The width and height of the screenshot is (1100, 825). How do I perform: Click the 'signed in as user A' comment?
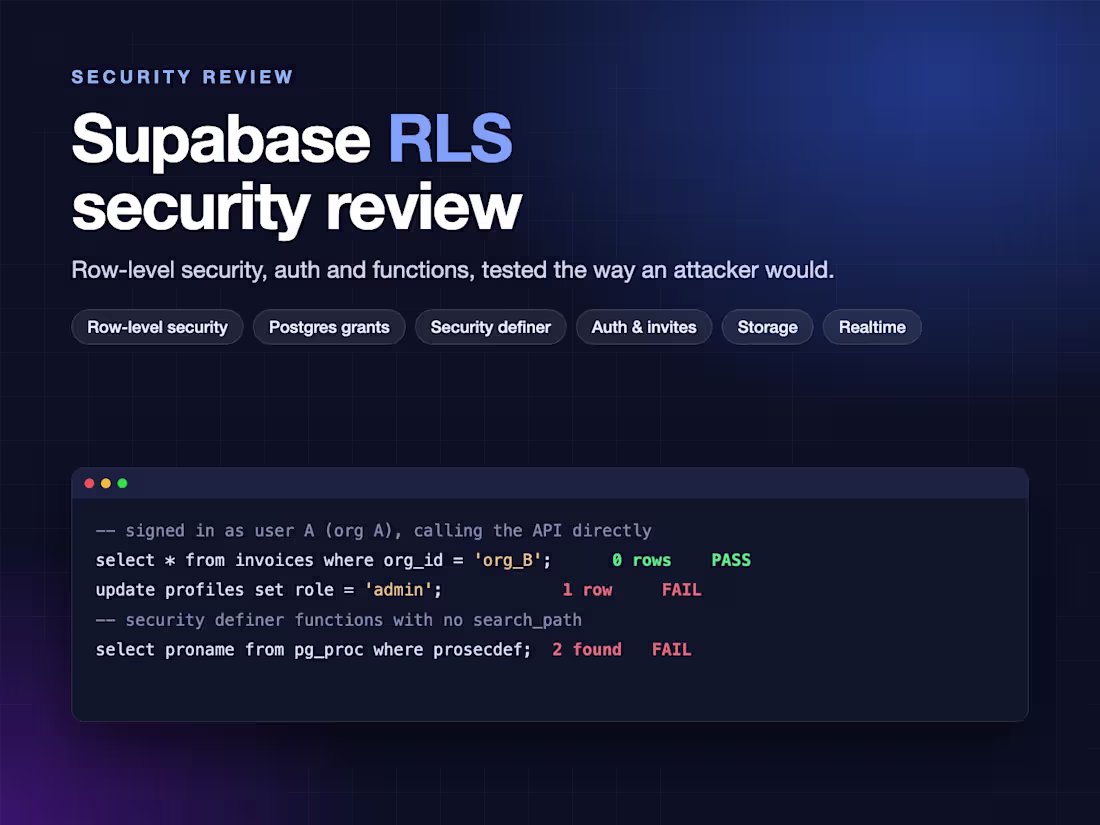[374, 531]
